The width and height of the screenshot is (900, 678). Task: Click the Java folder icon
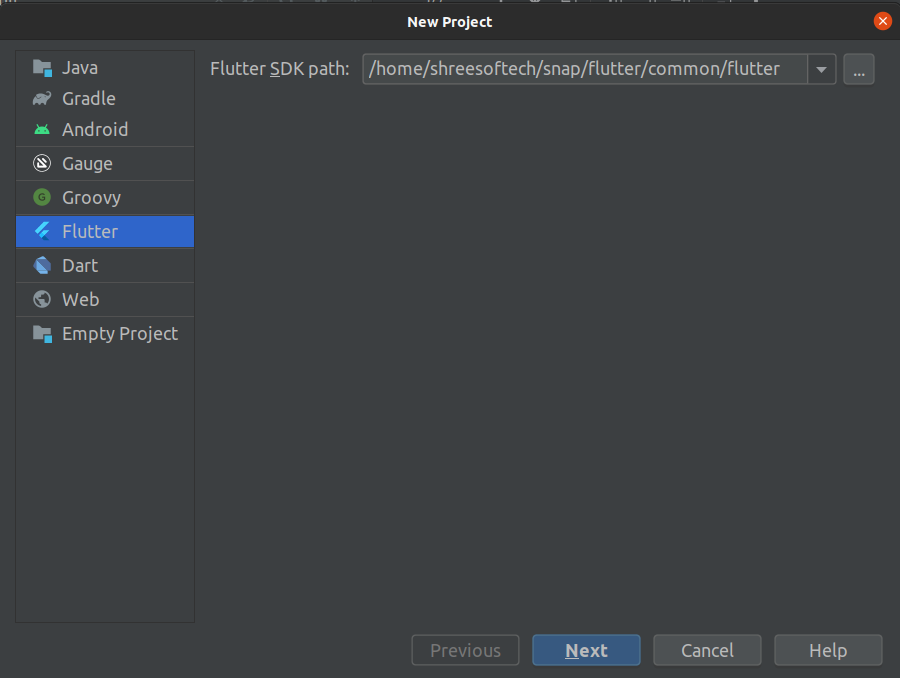click(42, 68)
